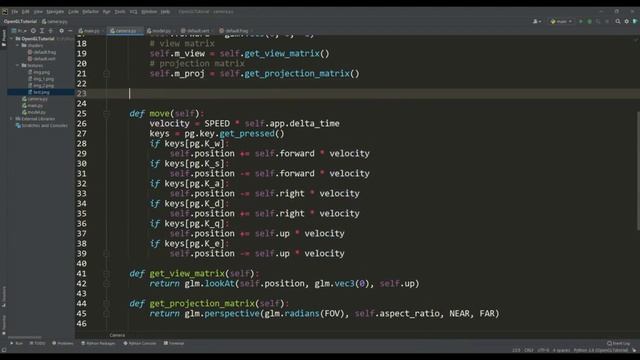Click the expand all icon in Project panel
640x360 pixels.
[42, 31]
